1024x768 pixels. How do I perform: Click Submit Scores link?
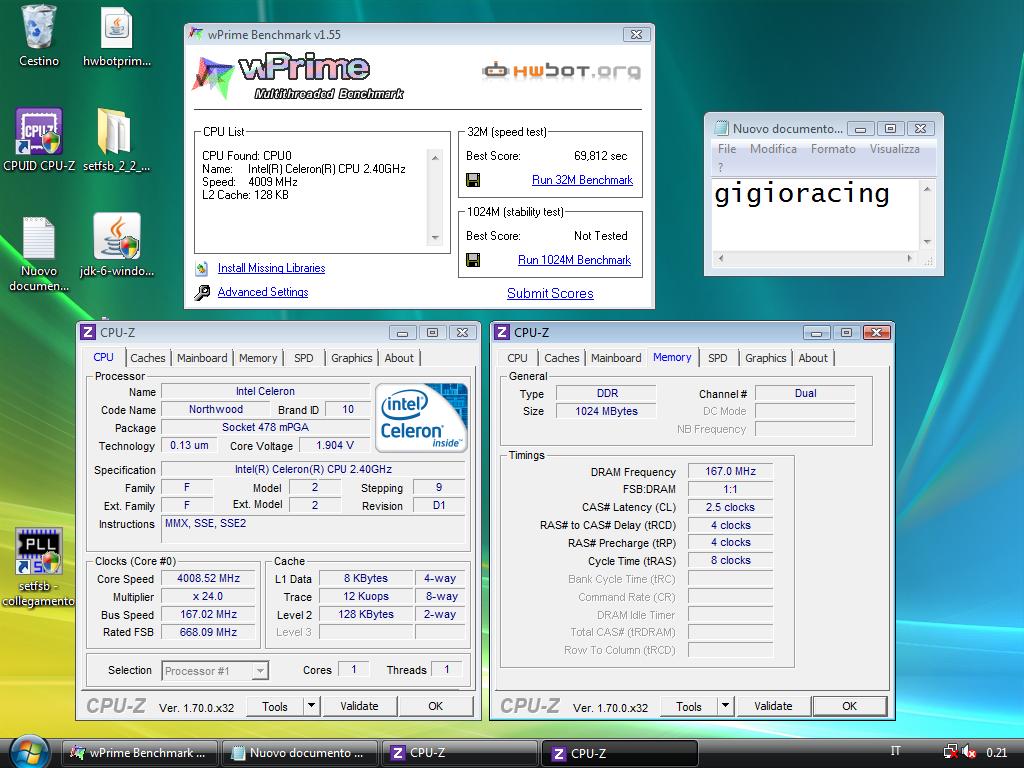(x=551, y=293)
